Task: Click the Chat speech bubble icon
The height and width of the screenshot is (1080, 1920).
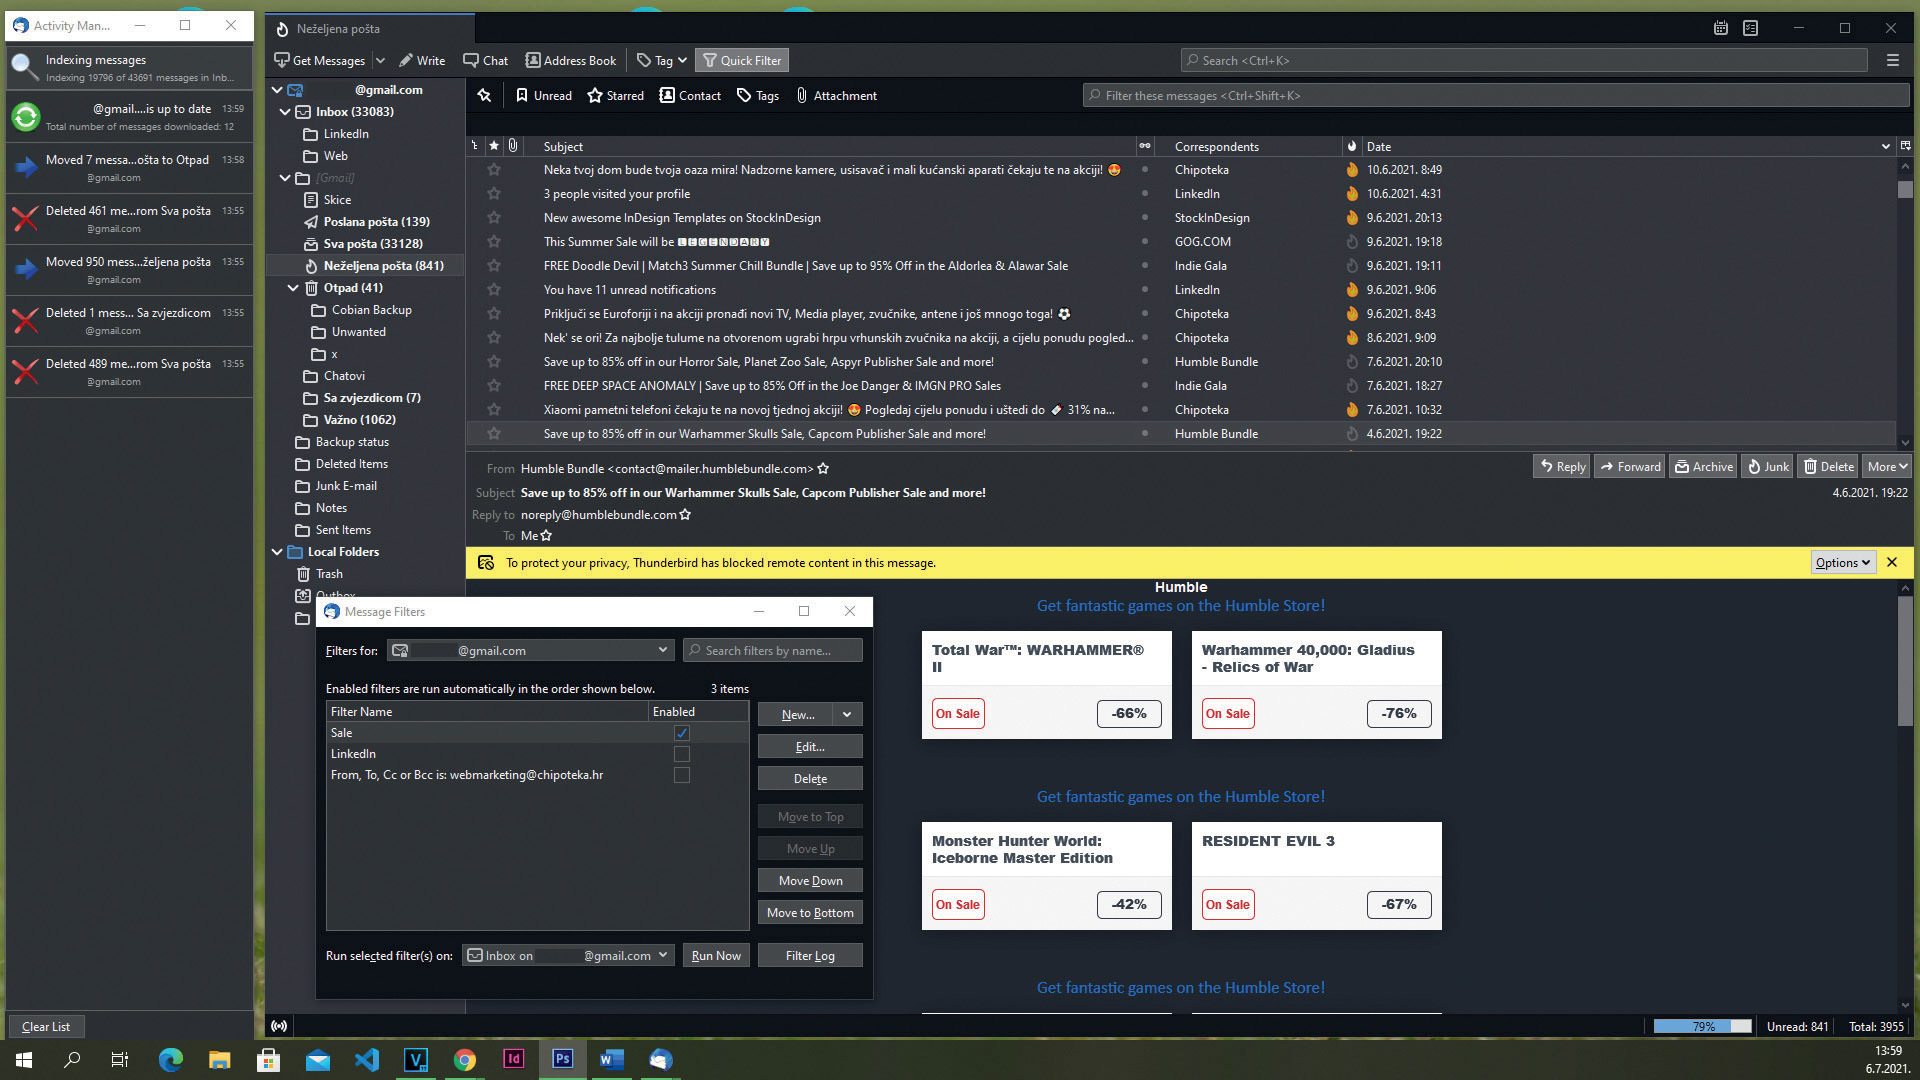Action: click(x=471, y=60)
